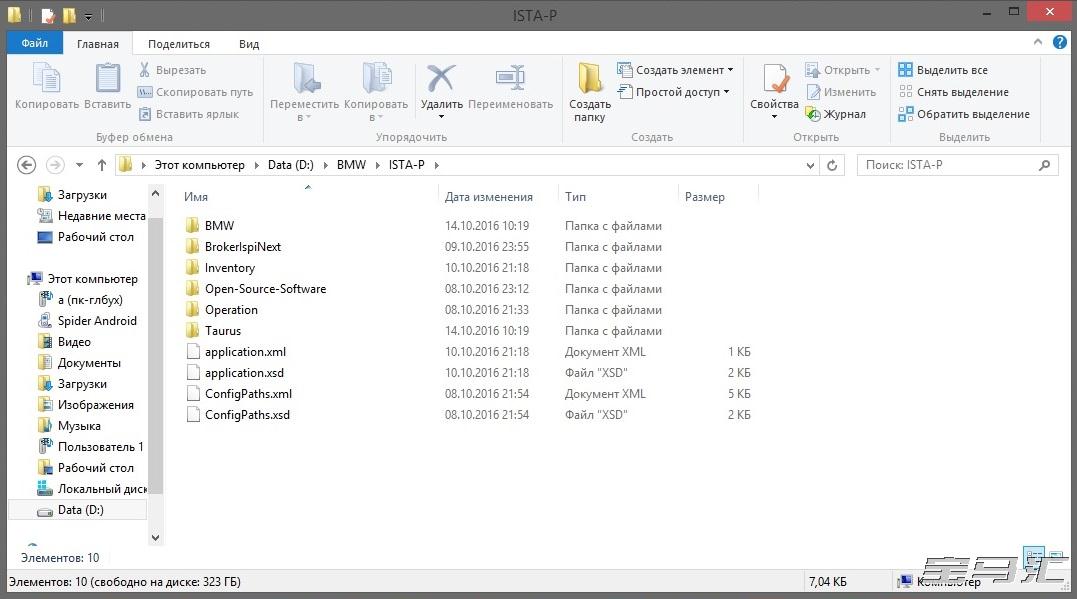The image size is (1077, 599).
Task: Click the Свойства ribbon icon
Action: pos(775,78)
